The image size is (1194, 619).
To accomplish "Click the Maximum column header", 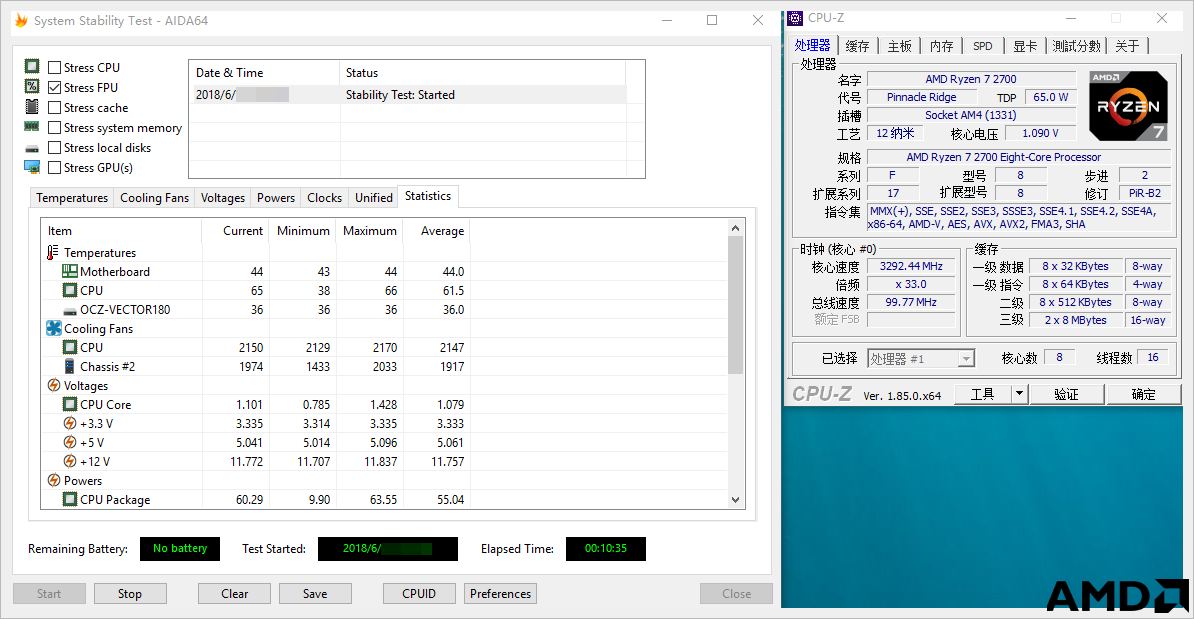I will click(369, 231).
